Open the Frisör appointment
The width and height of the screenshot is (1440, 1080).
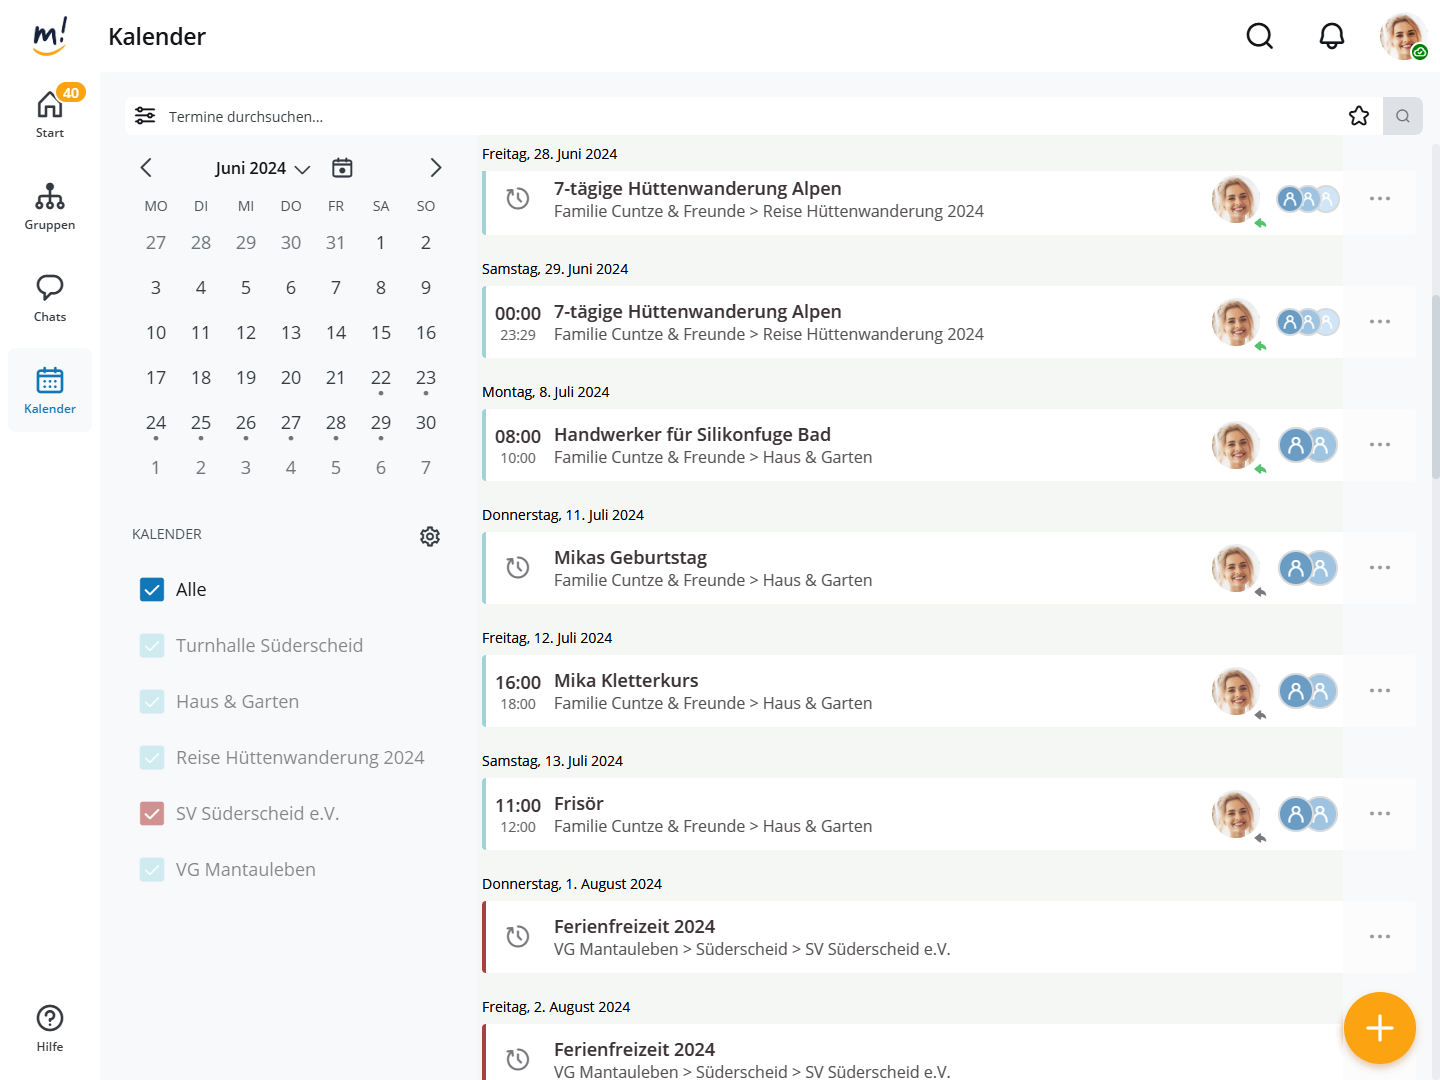pyautogui.click(x=579, y=804)
